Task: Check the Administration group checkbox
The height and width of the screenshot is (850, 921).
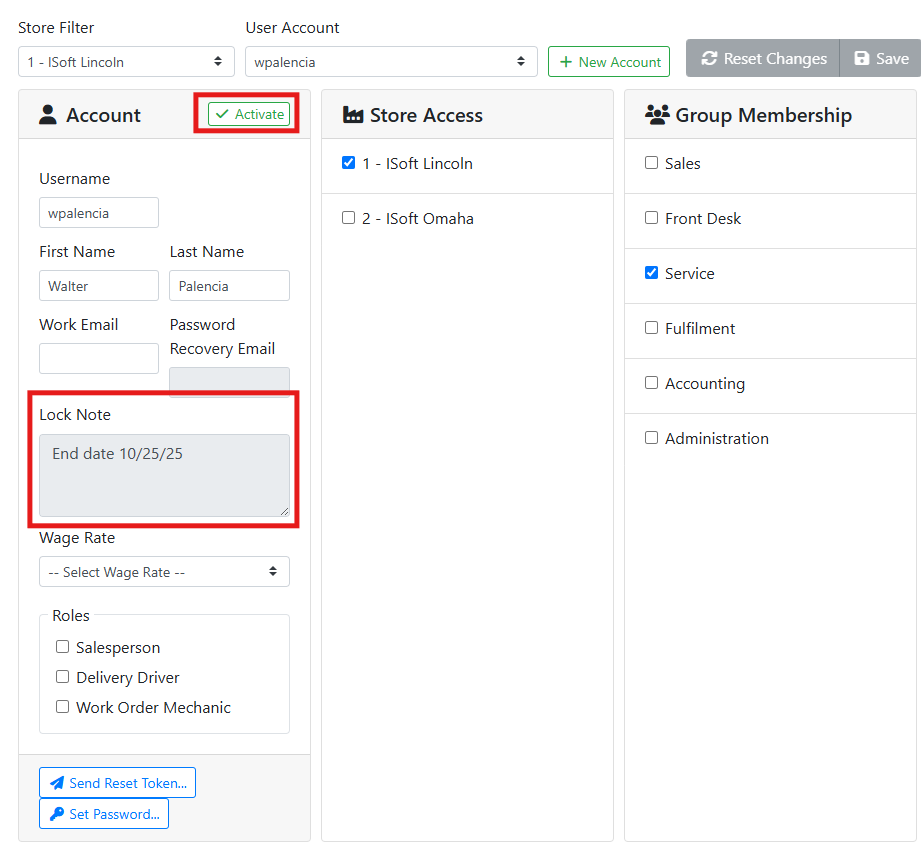Action: point(652,438)
